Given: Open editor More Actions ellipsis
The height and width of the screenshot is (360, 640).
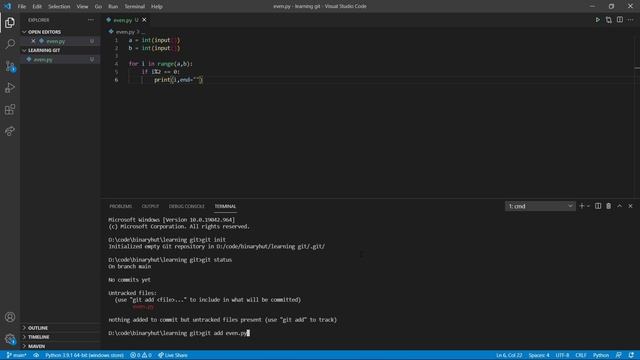Looking at the screenshot, I should coord(631,20).
